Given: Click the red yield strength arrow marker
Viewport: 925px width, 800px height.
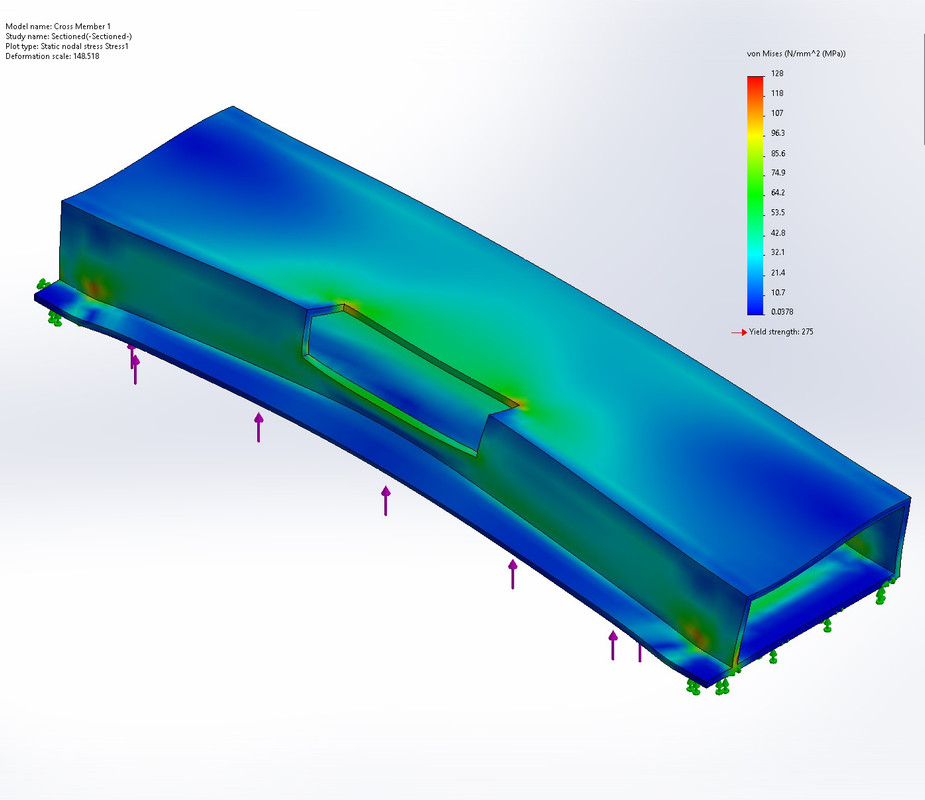Looking at the screenshot, I should coord(739,333).
